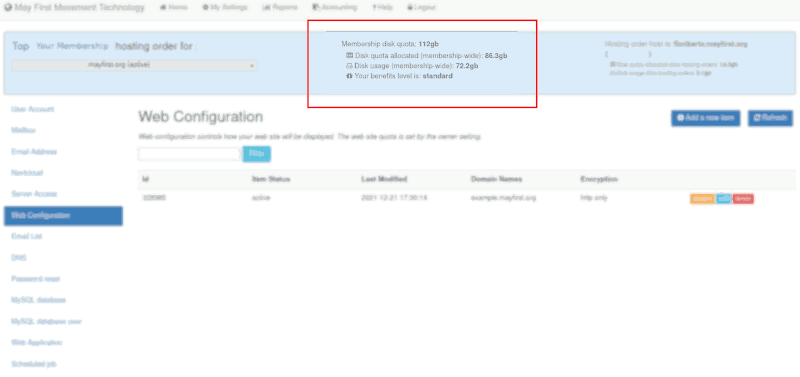Image resolution: width=800 pixels, height=377 pixels.
Task: Click the Filter button
Action: click(x=257, y=154)
